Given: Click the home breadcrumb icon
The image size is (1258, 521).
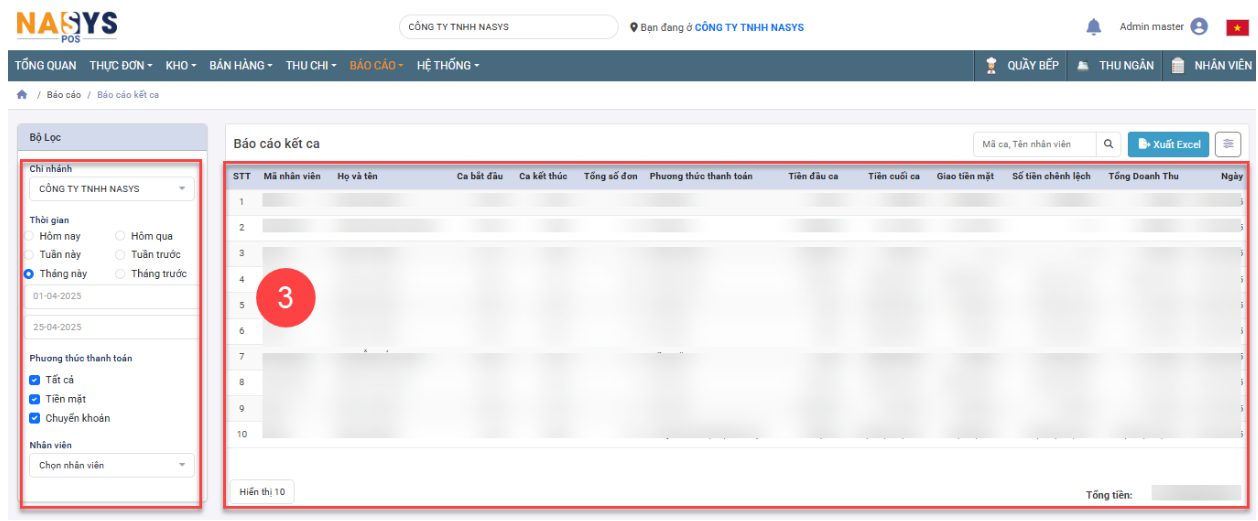Looking at the screenshot, I should pyautogui.click(x=22, y=95).
